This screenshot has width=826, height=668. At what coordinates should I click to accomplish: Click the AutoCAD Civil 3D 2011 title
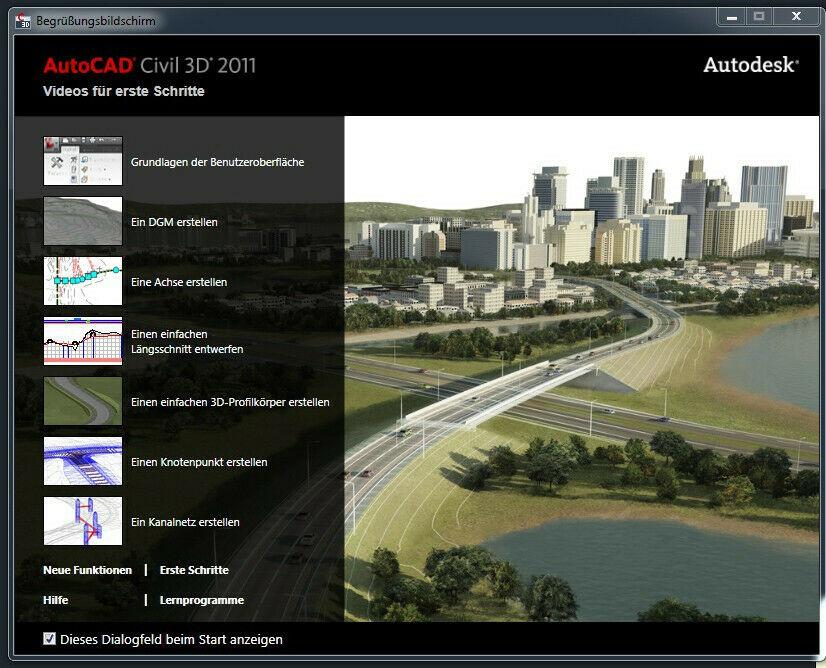coord(150,66)
